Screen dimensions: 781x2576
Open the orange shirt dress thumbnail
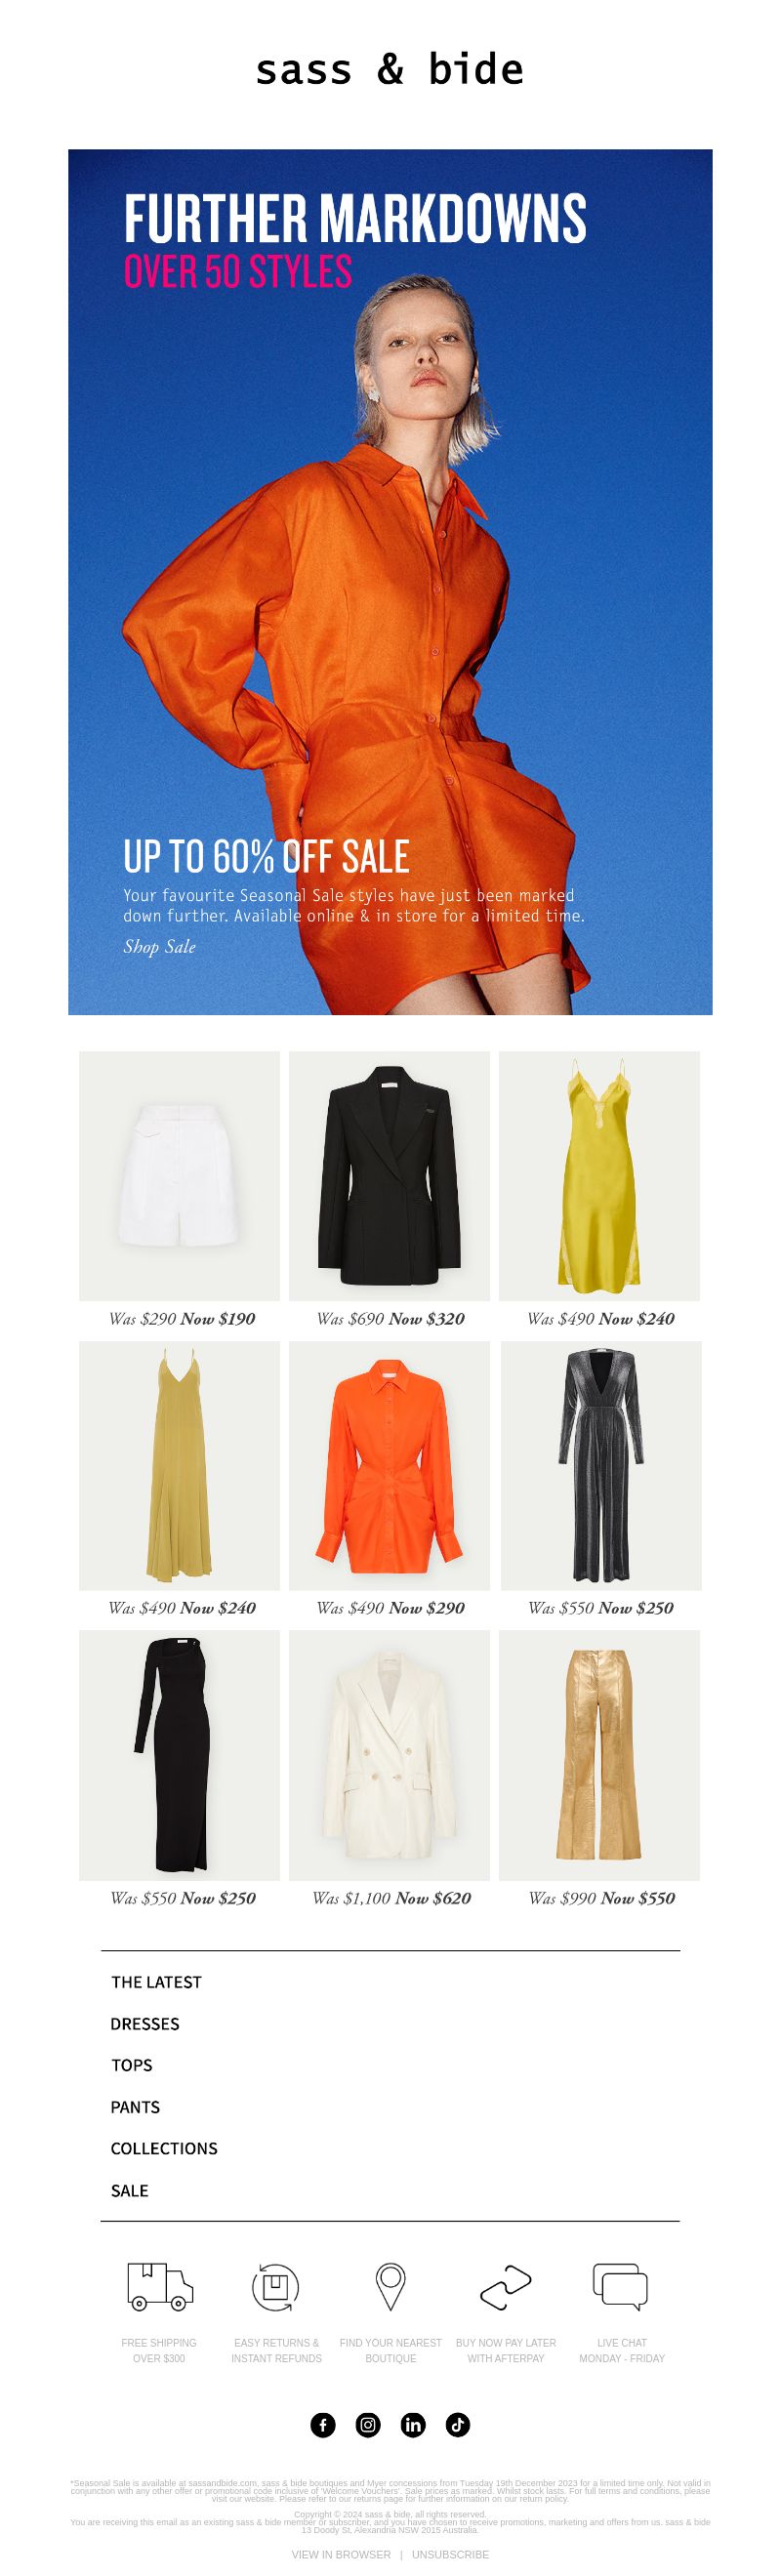tap(390, 1466)
